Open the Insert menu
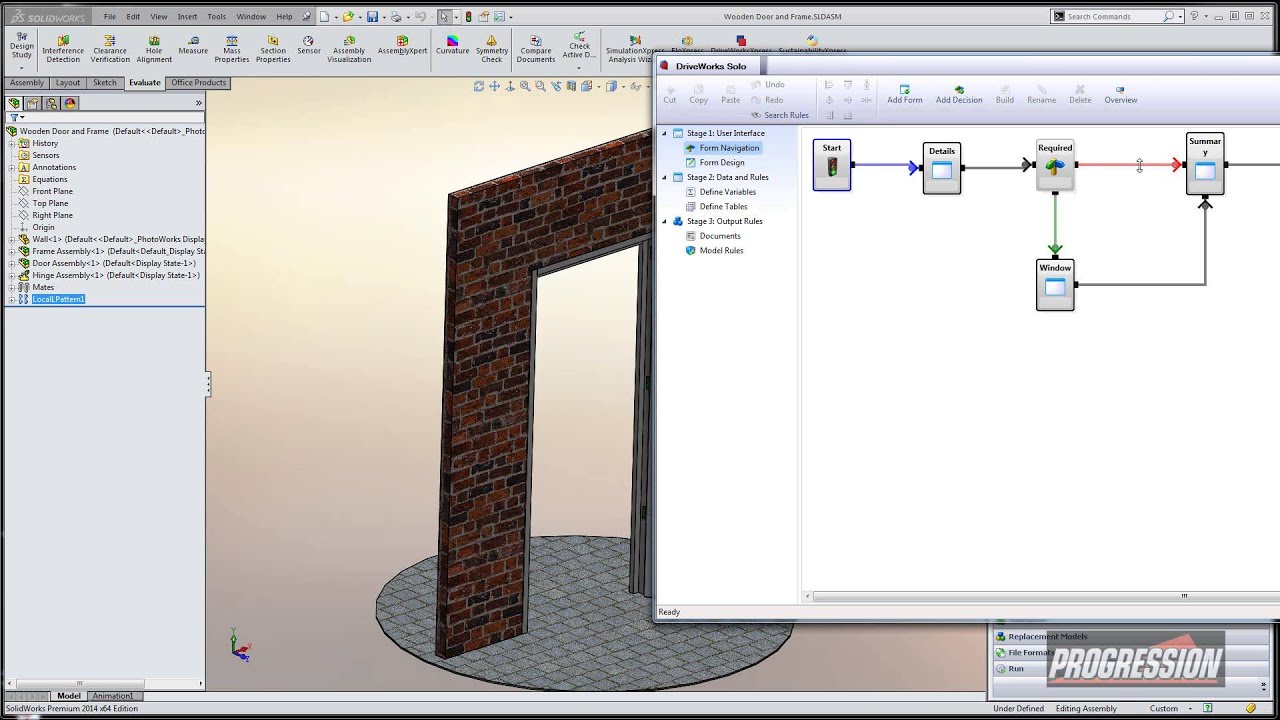Screen dimensions: 1280x720 [x=187, y=17]
